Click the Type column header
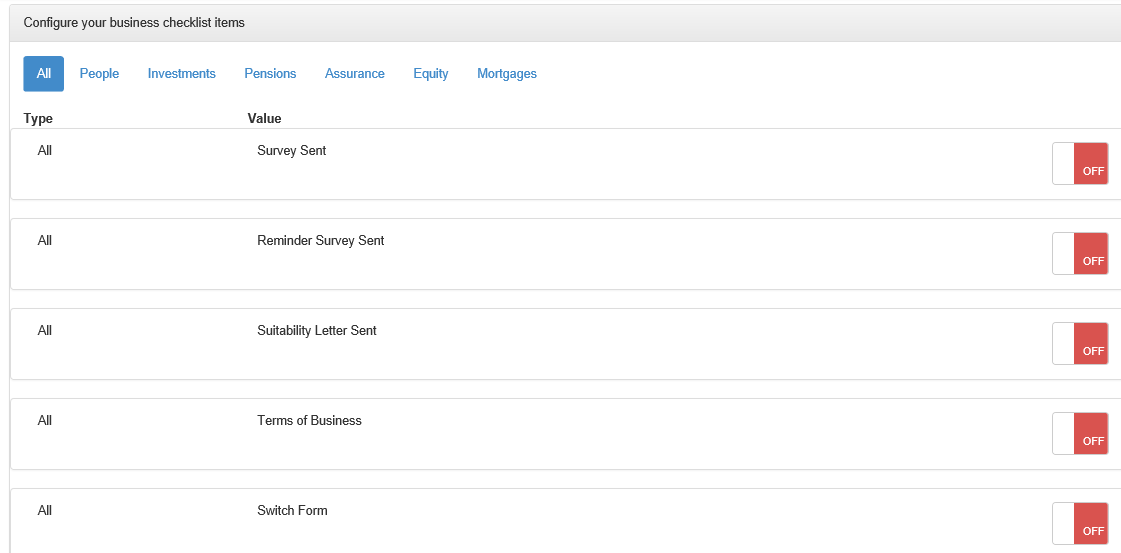1121x553 pixels. click(38, 119)
